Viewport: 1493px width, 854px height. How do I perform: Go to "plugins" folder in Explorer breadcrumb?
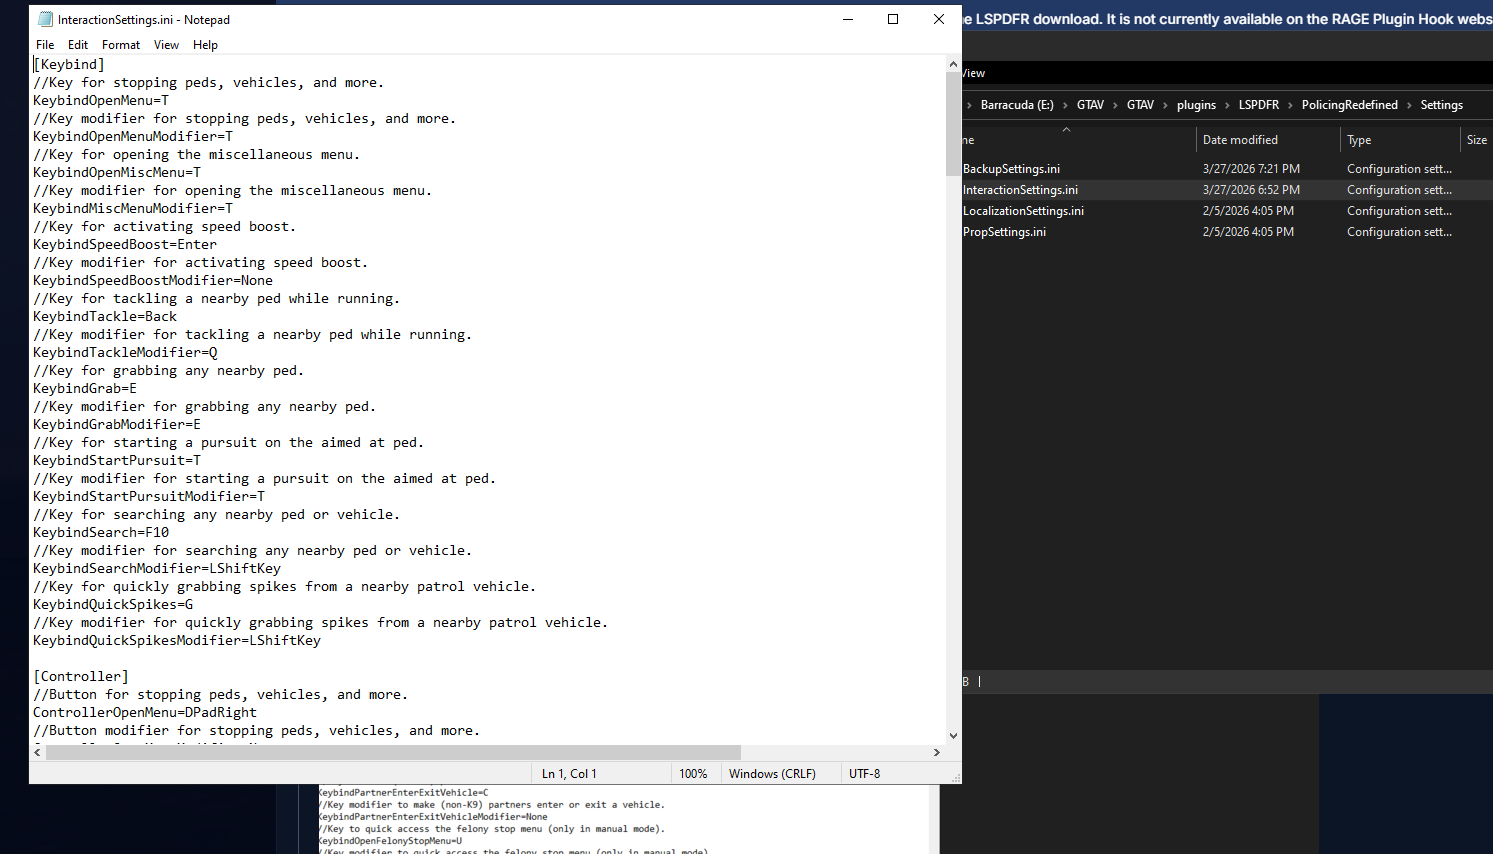pyautogui.click(x=1196, y=105)
